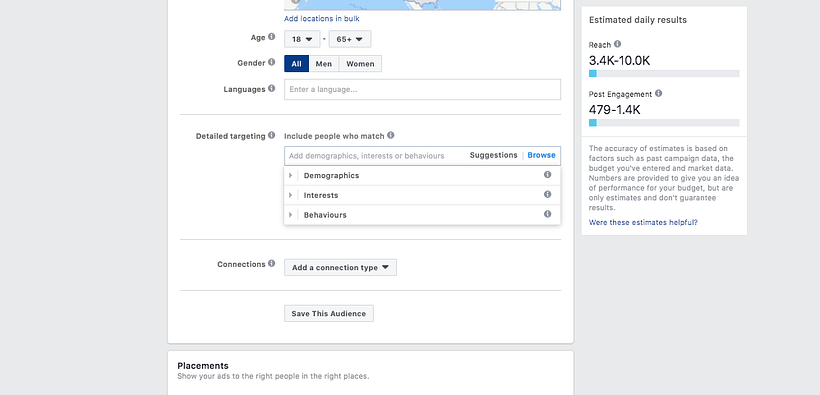
Task: Click the 3.4K-10.0K reach value
Action: point(620,61)
